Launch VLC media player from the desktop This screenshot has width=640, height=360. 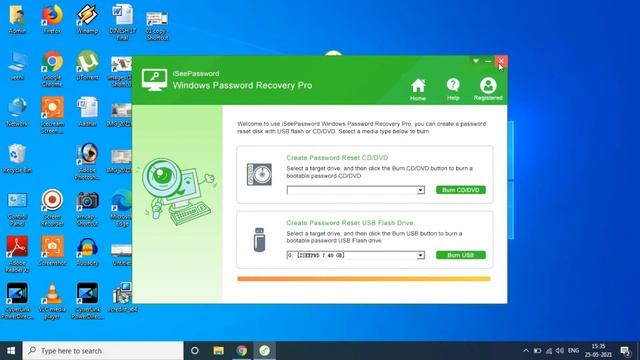52,301
